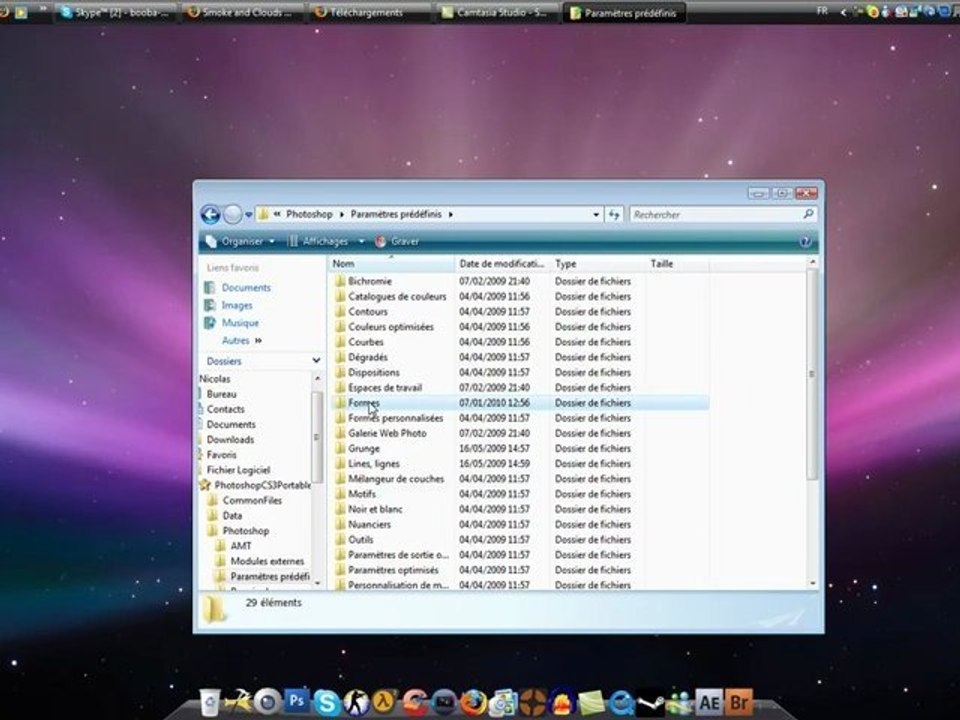Launch Counter-Strike dock icon
The width and height of the screenshot is (960, 720).
(x=356, y=702)
